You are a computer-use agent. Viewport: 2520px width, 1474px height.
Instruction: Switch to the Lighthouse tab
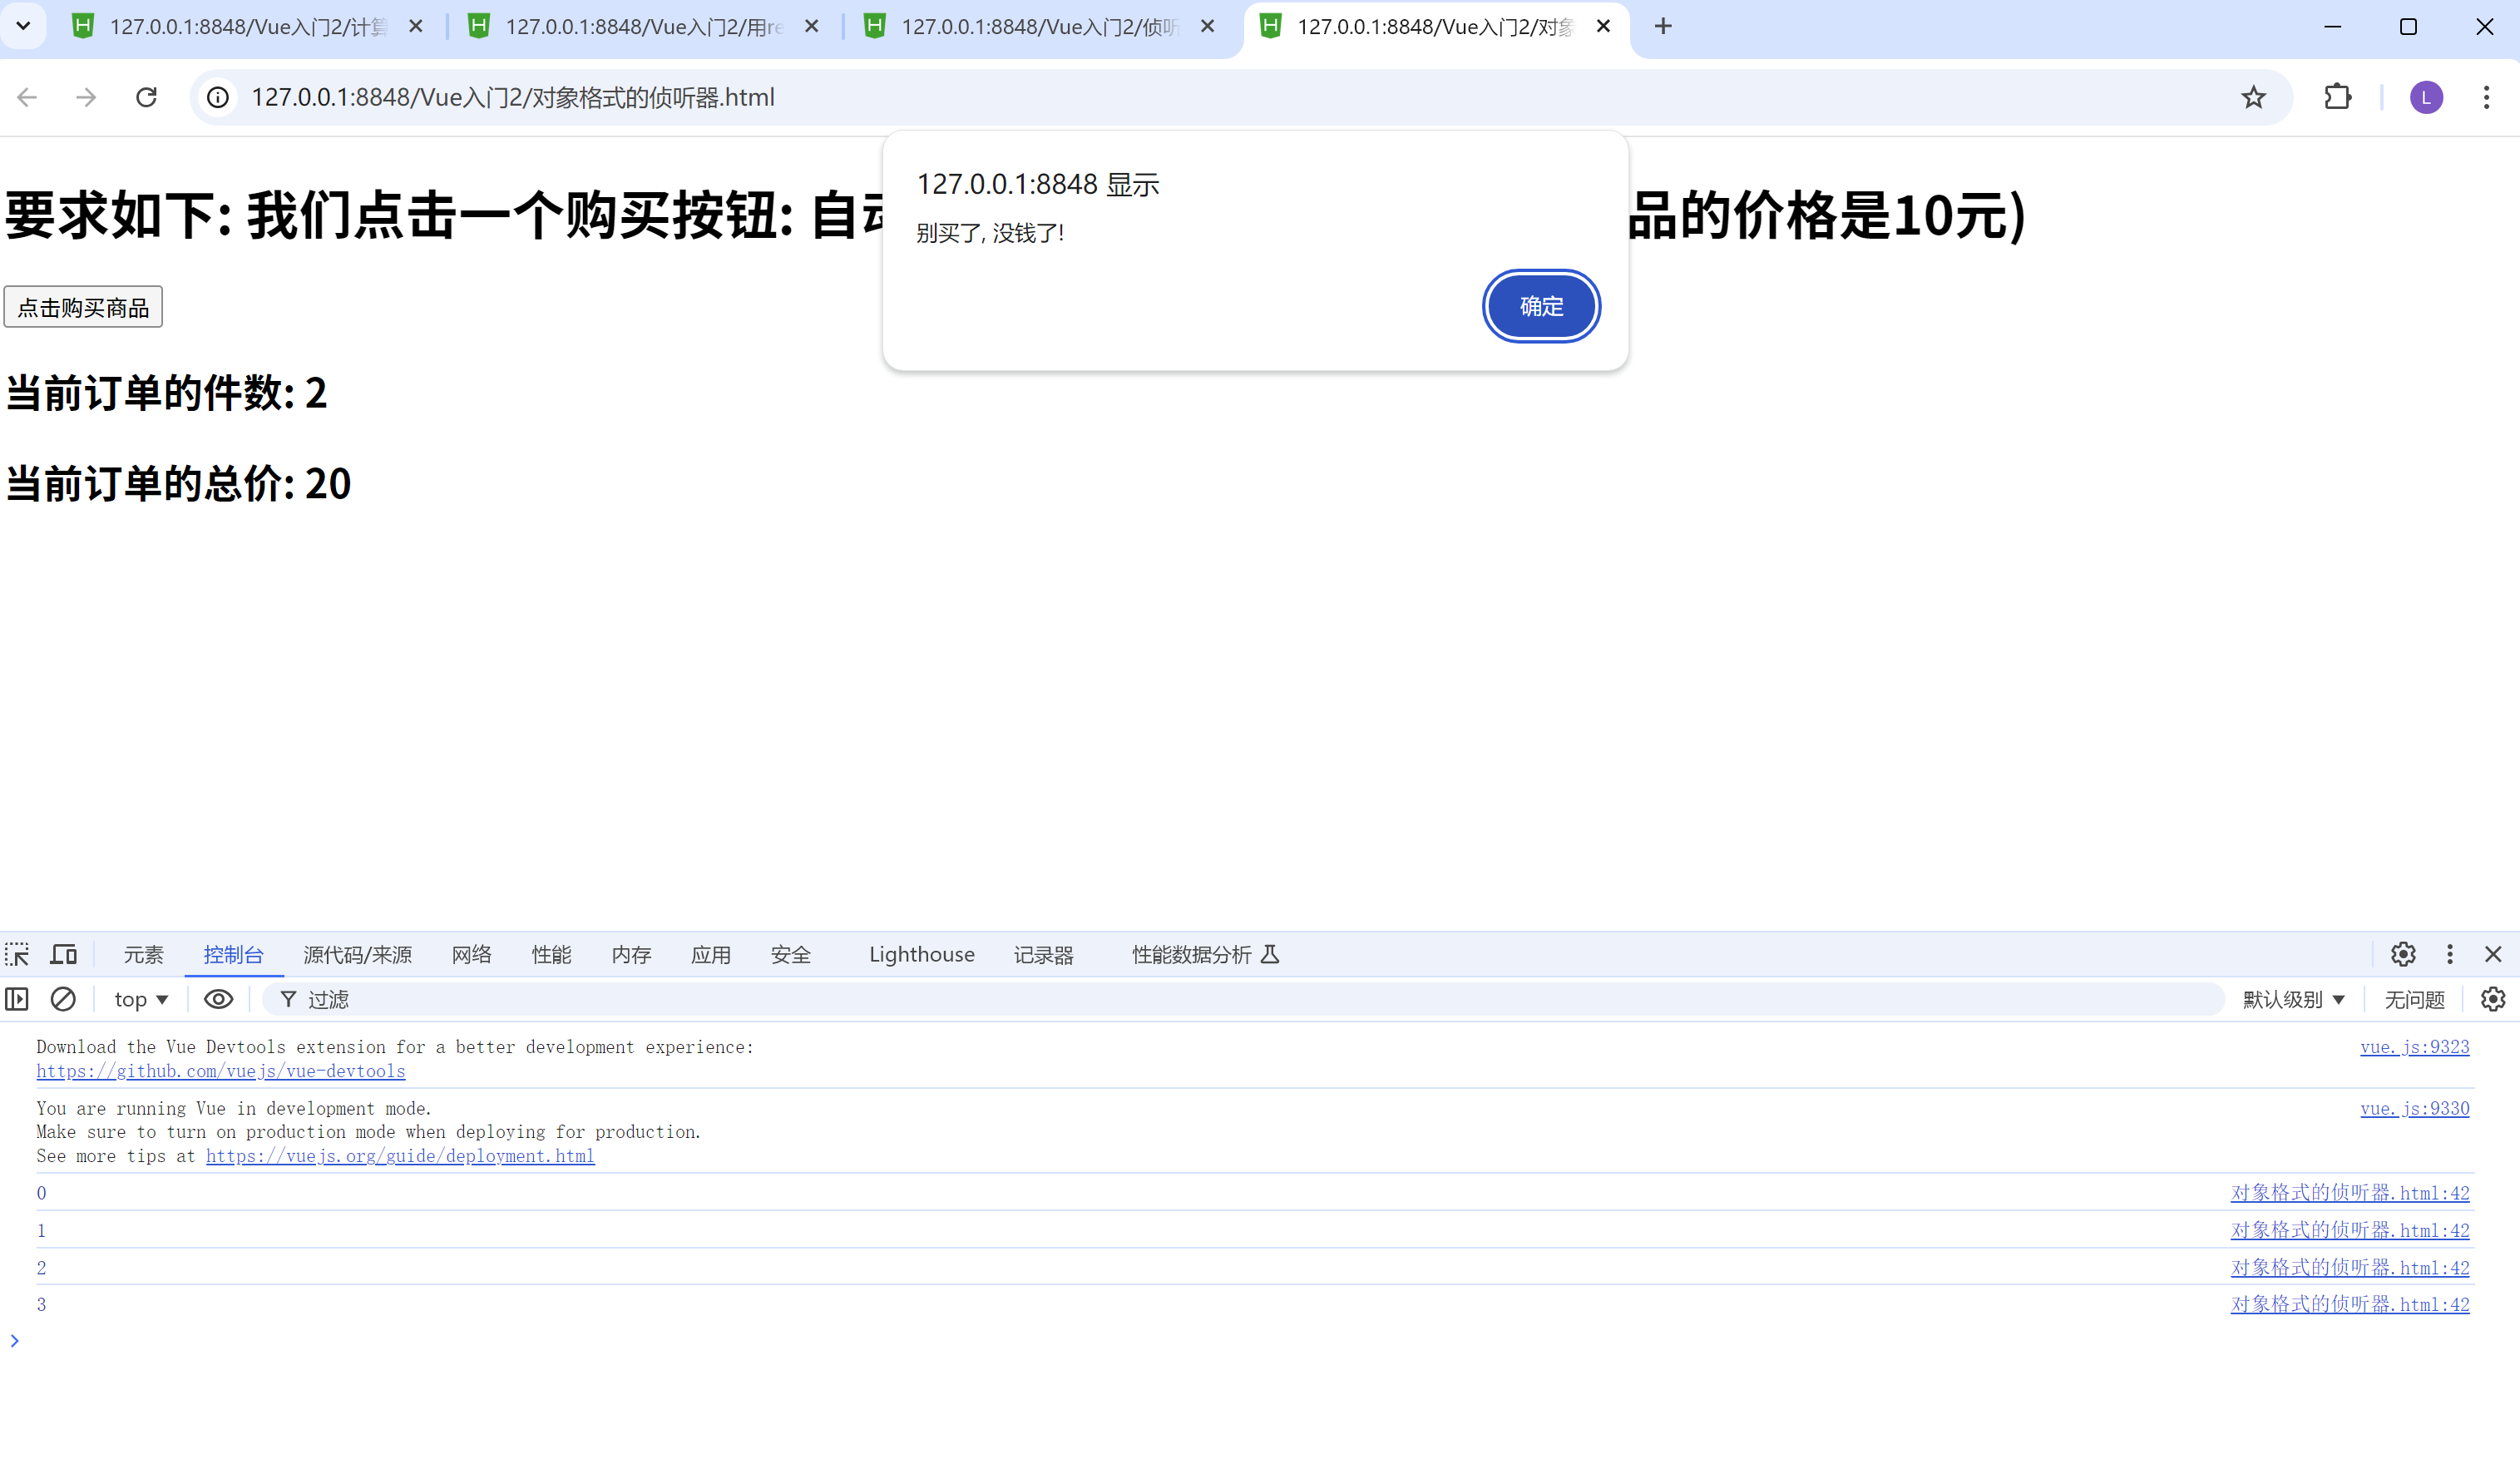(921, 954)
